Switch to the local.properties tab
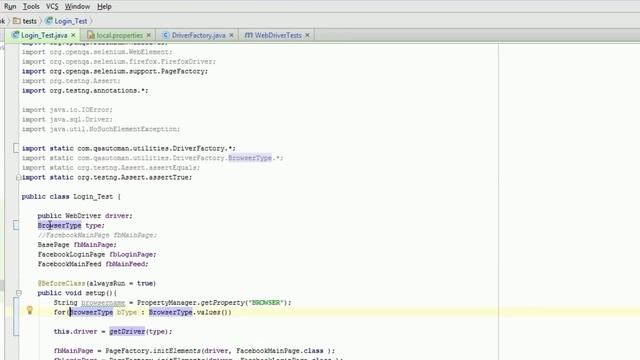 tap(120, 36)
